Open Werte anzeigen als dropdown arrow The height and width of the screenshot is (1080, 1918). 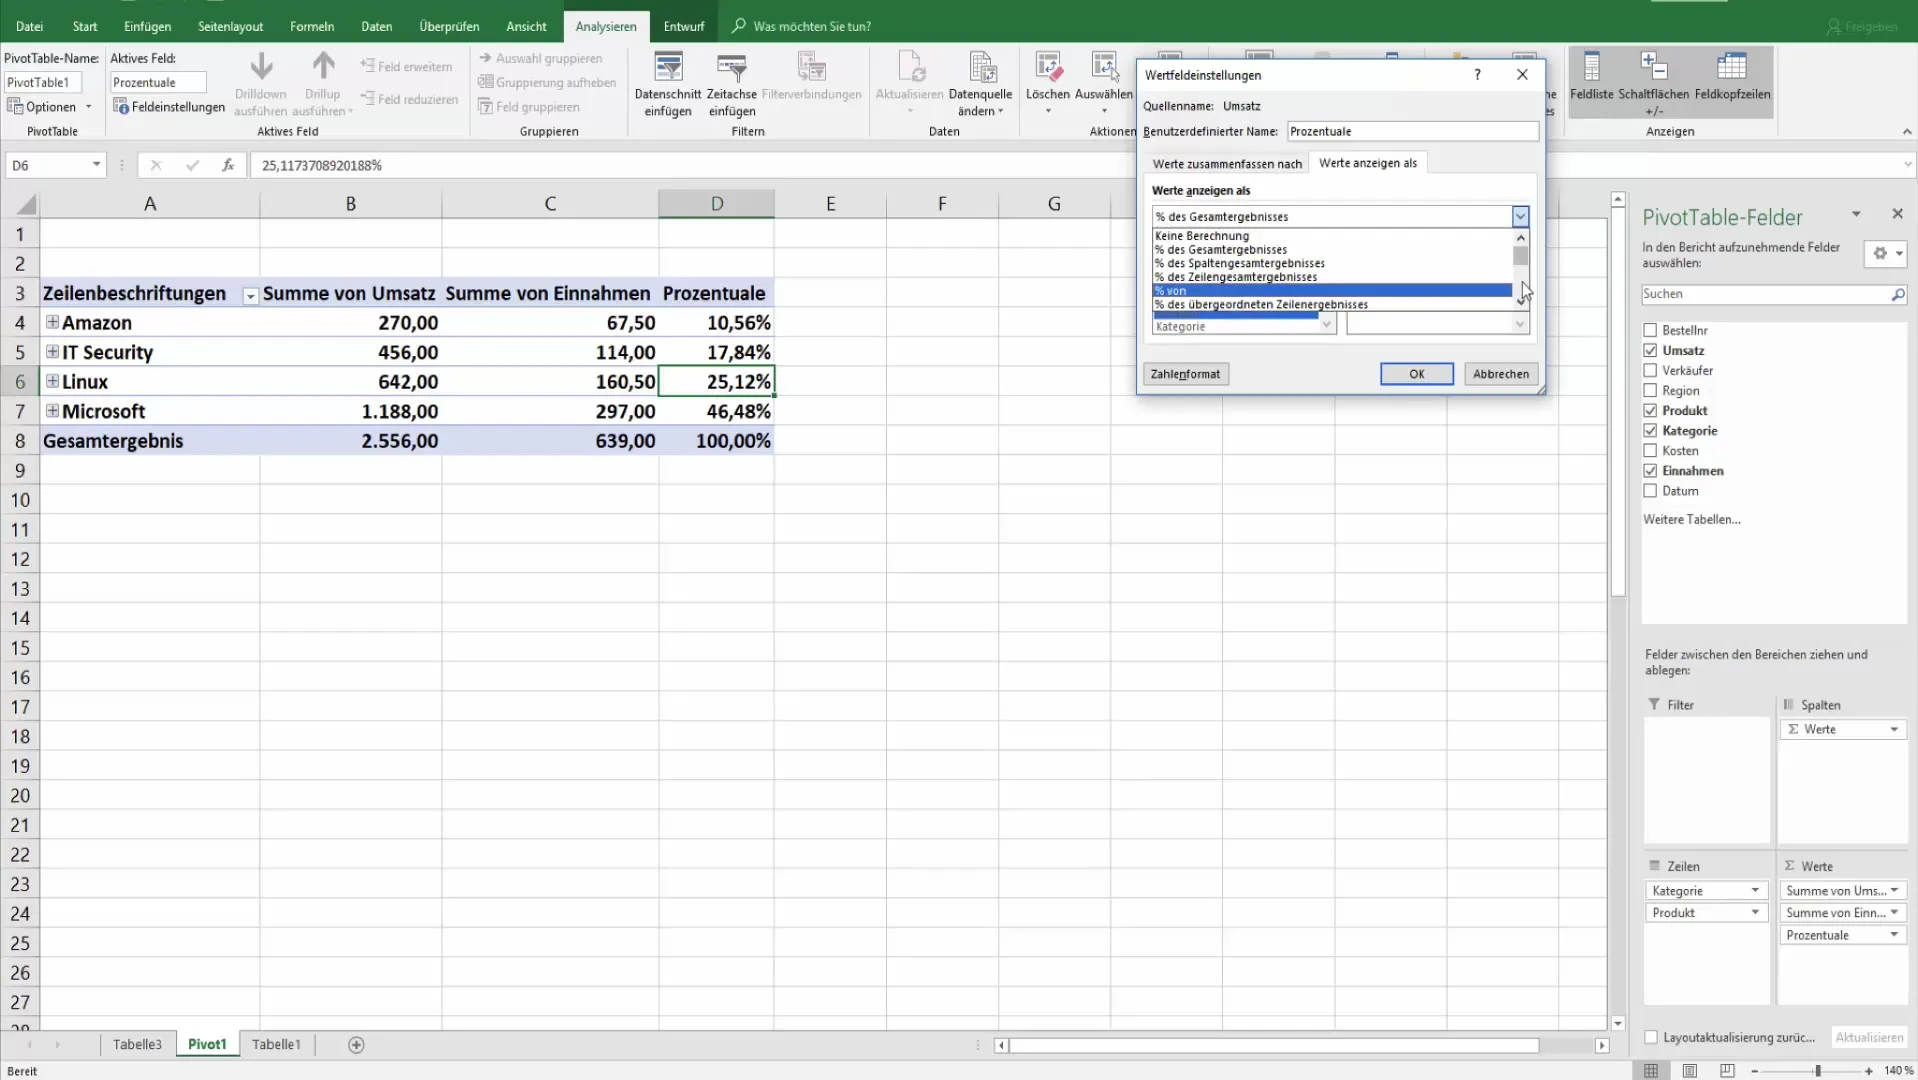tap(1520, 216)
